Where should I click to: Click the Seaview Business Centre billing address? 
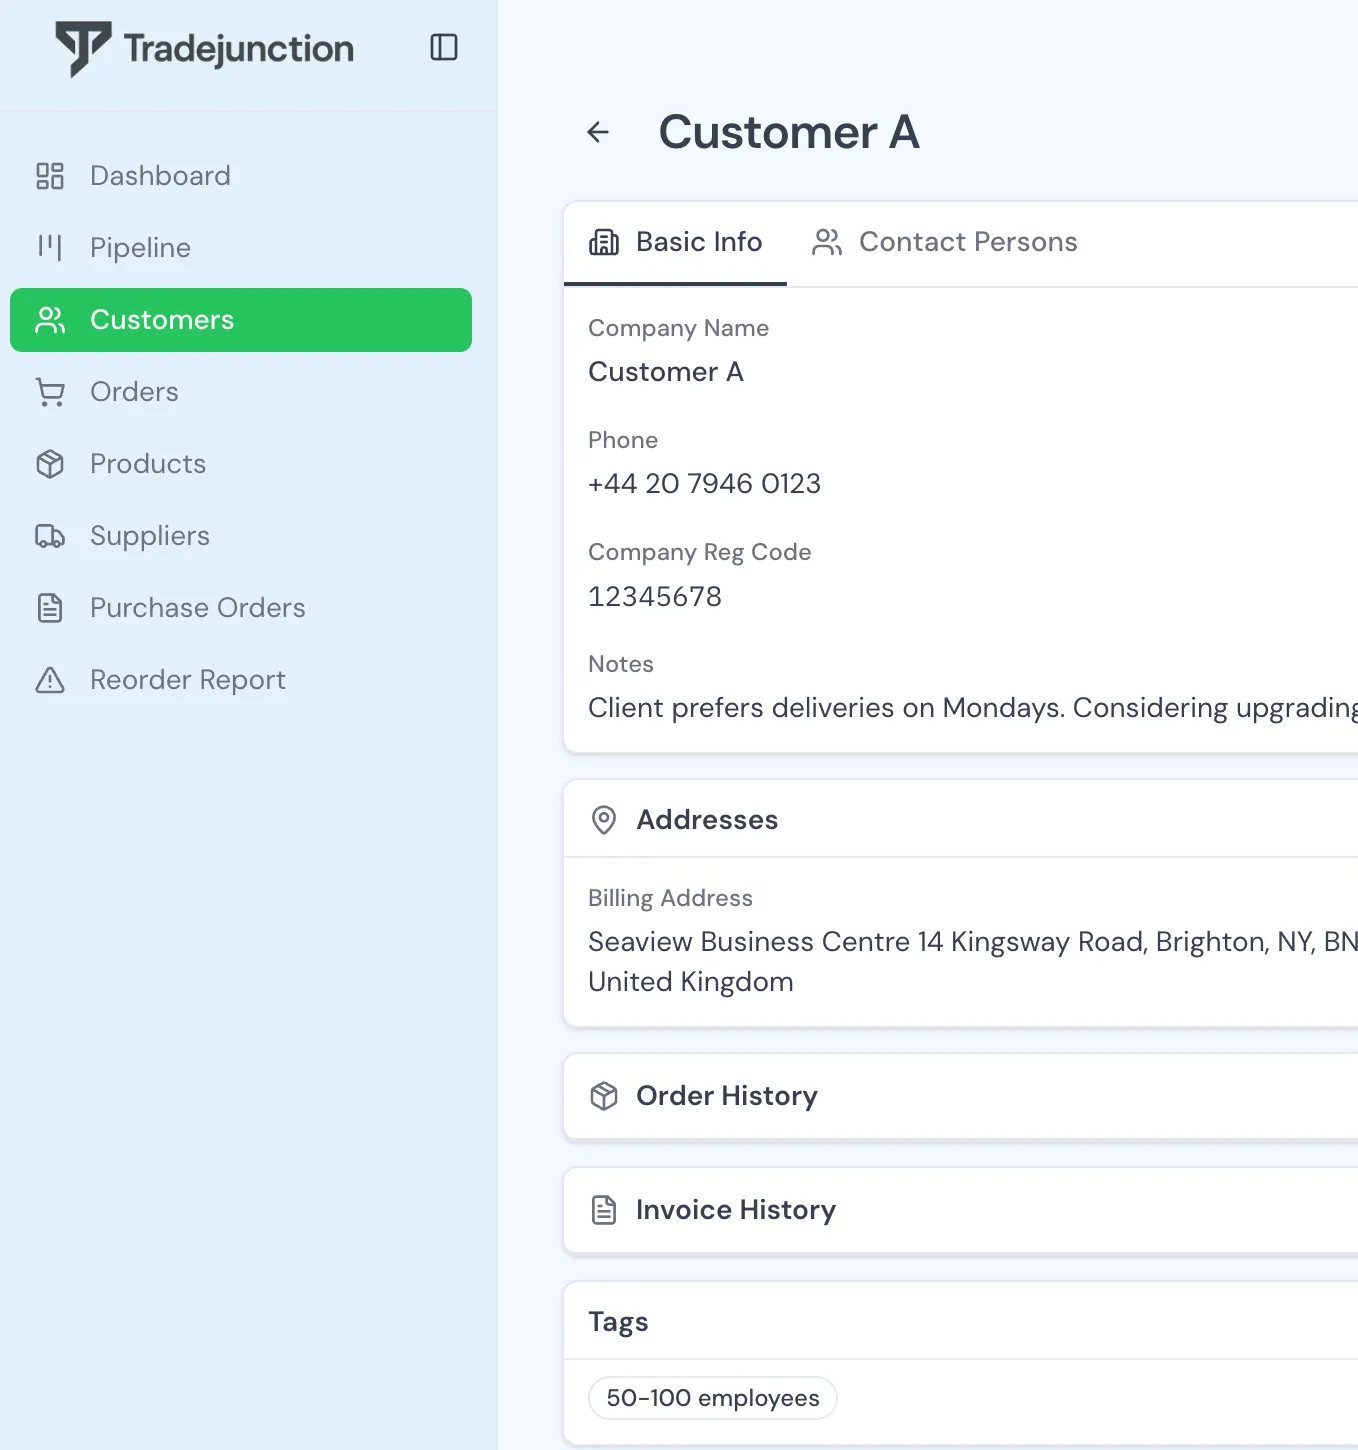click(x=973, y=942)
